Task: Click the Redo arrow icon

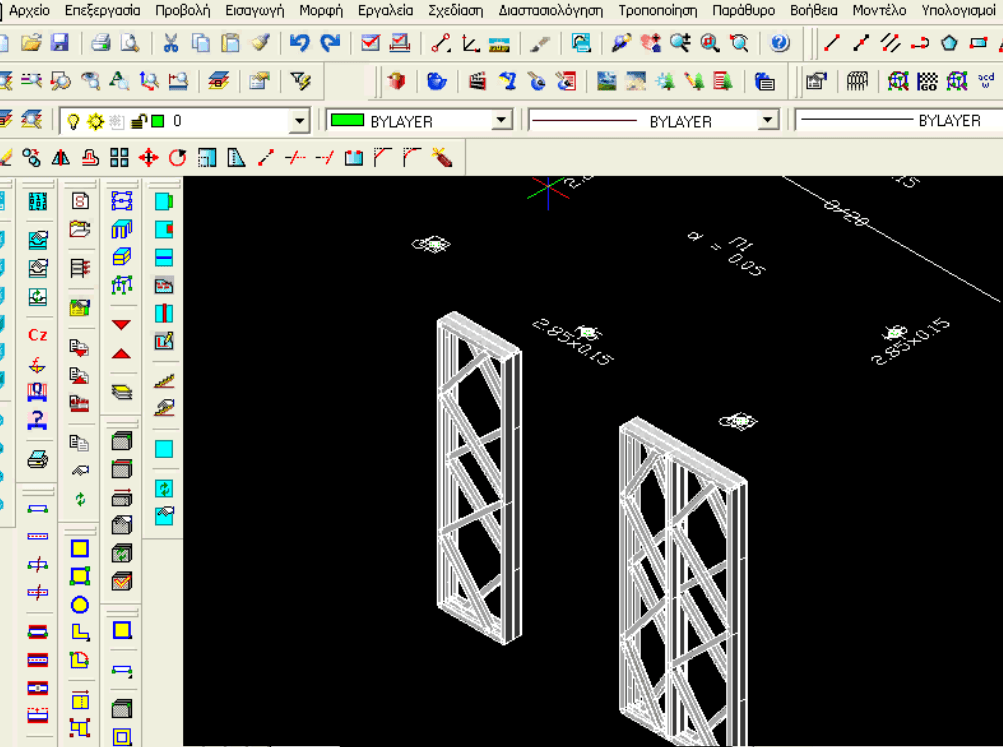Action: [330, 43]
